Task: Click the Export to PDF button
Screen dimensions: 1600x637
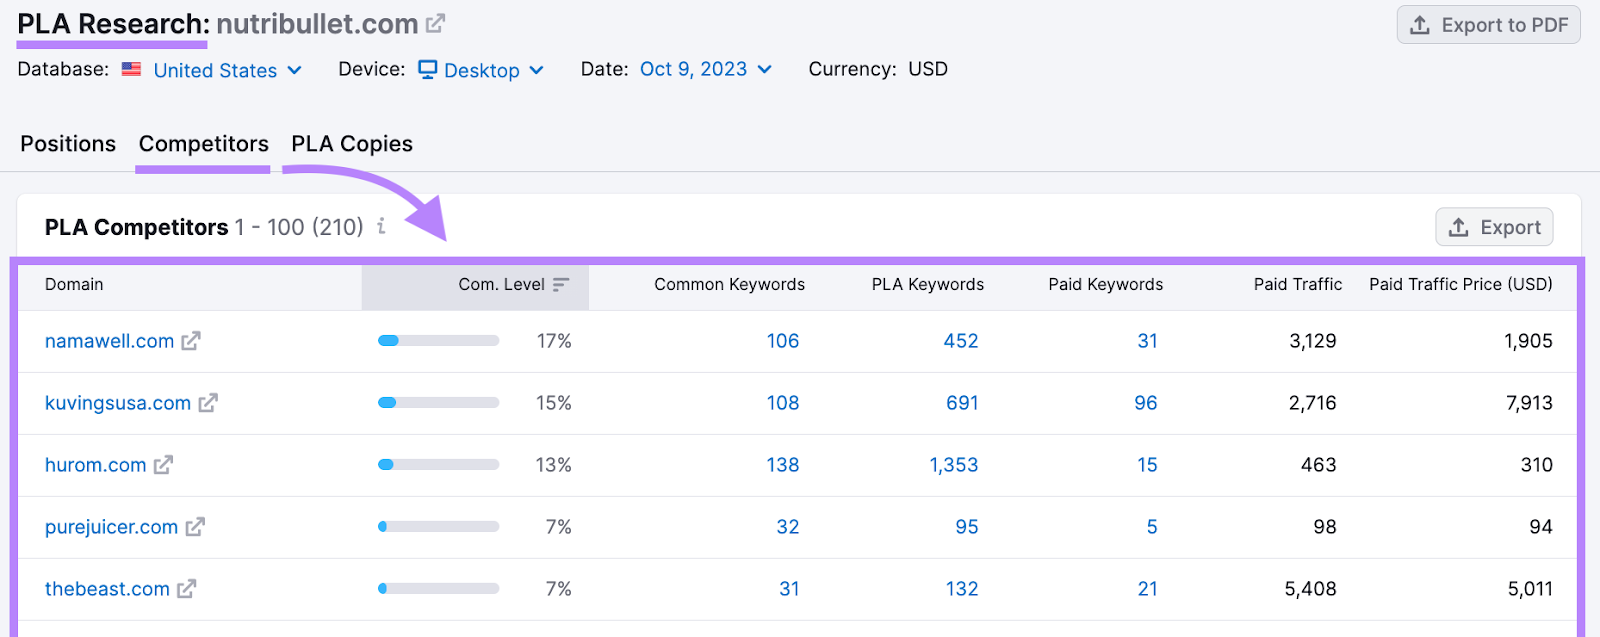Action: [1488, 25]
